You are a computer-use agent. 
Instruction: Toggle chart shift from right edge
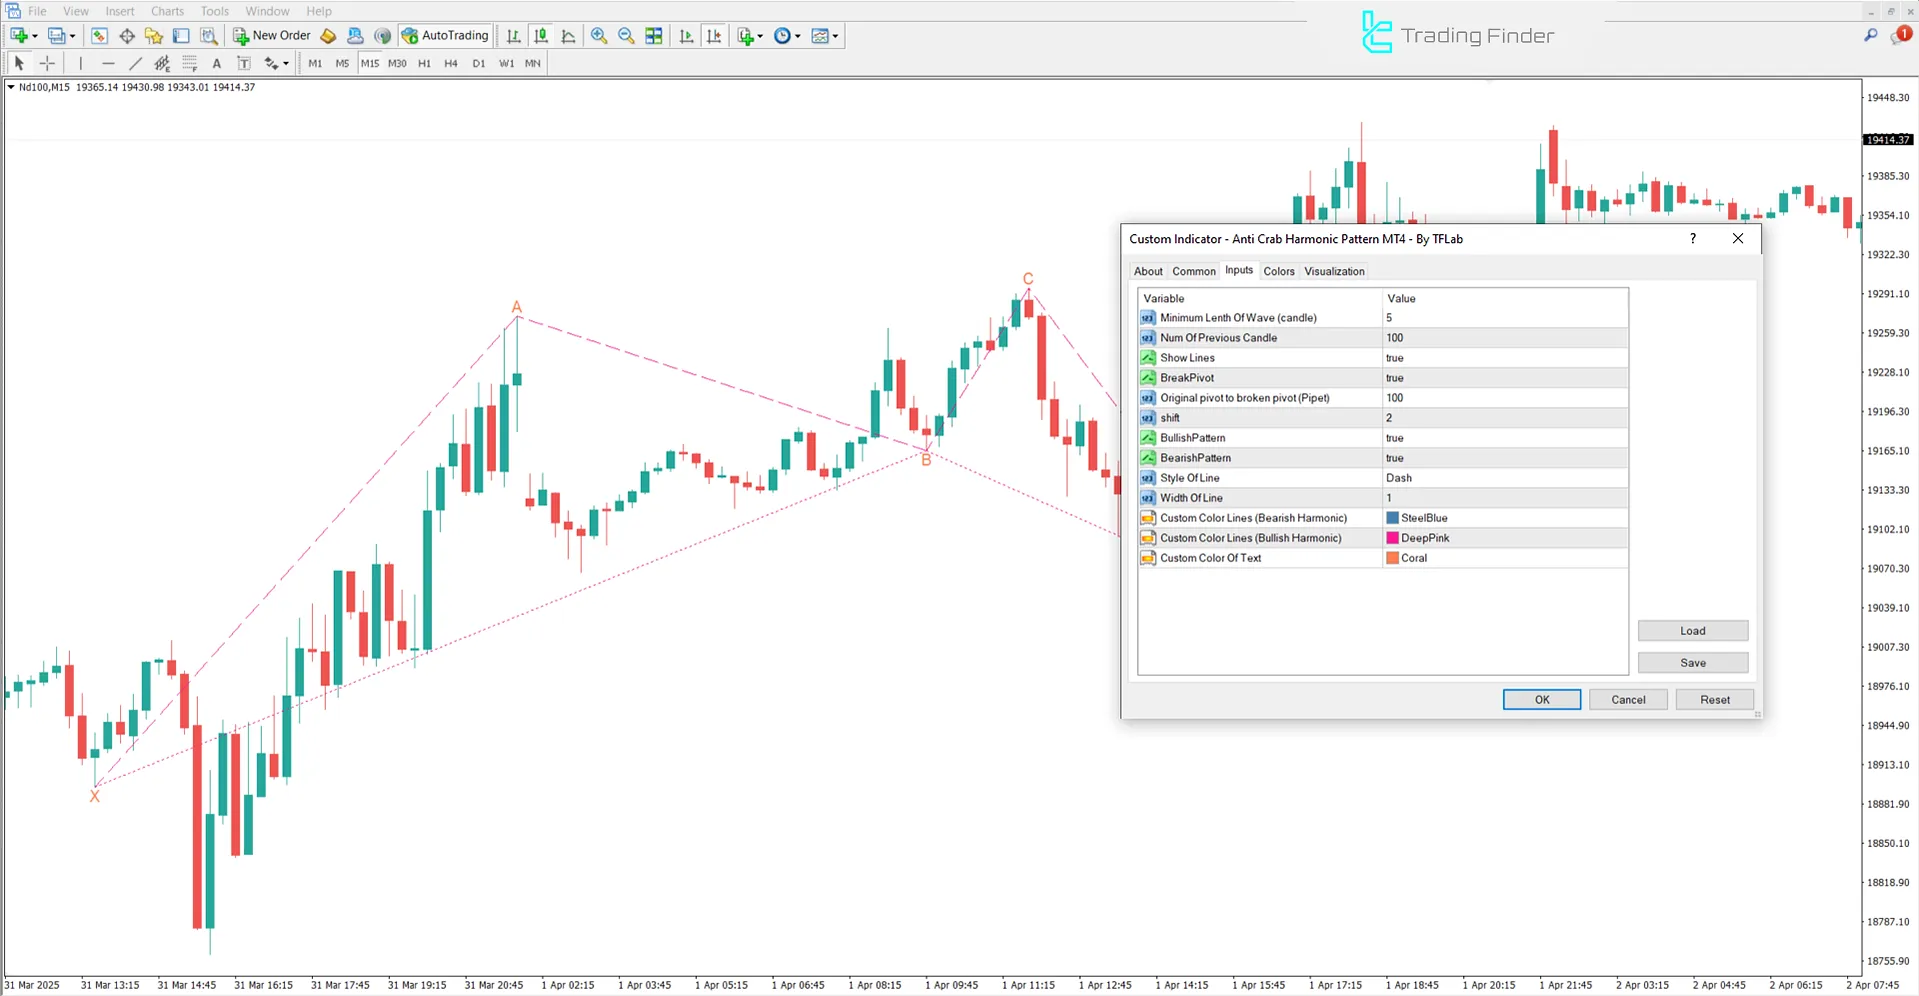pyautogui.click(x=714, y=36)
